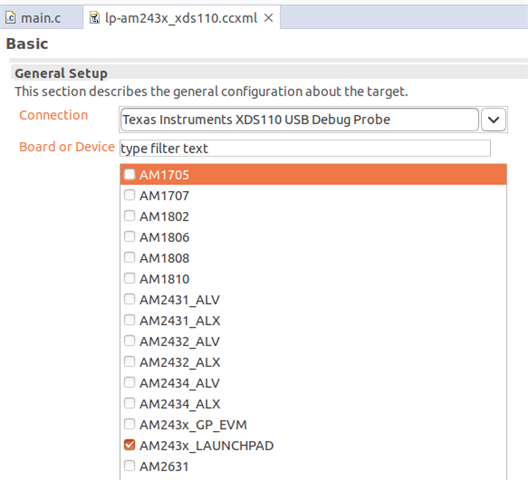Click the AM2431_ALX device name
The height and width of the screenshot is (480, 528).
point(179,321)
